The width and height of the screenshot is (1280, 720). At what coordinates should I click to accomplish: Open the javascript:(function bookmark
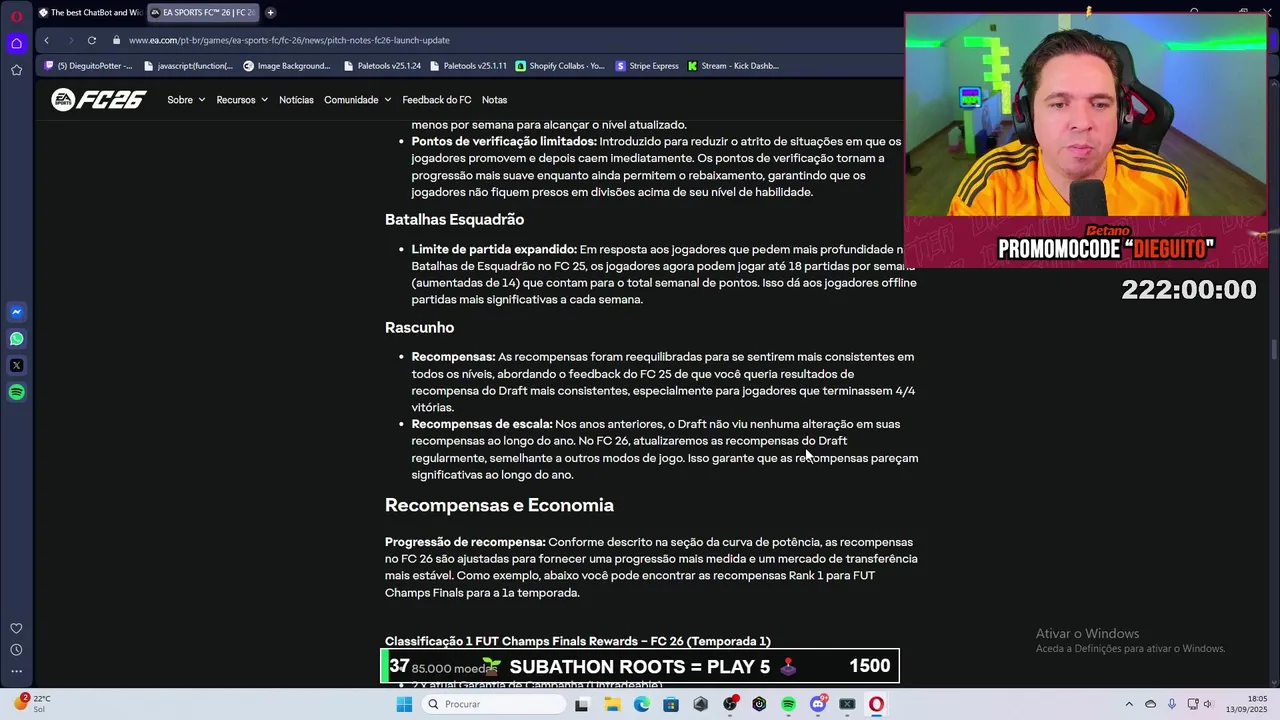(x=188, y=66)
